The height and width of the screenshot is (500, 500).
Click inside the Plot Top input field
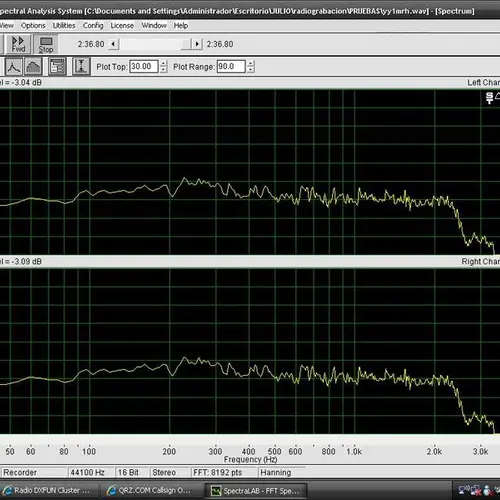tap(144, 66)
